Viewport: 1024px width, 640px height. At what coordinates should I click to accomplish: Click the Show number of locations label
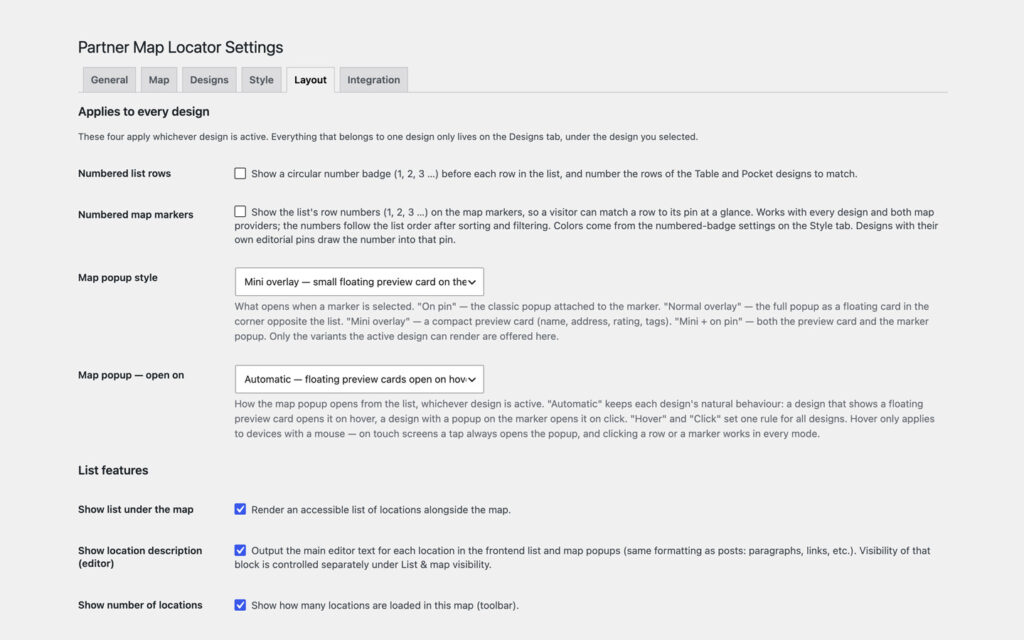point(140,605)
